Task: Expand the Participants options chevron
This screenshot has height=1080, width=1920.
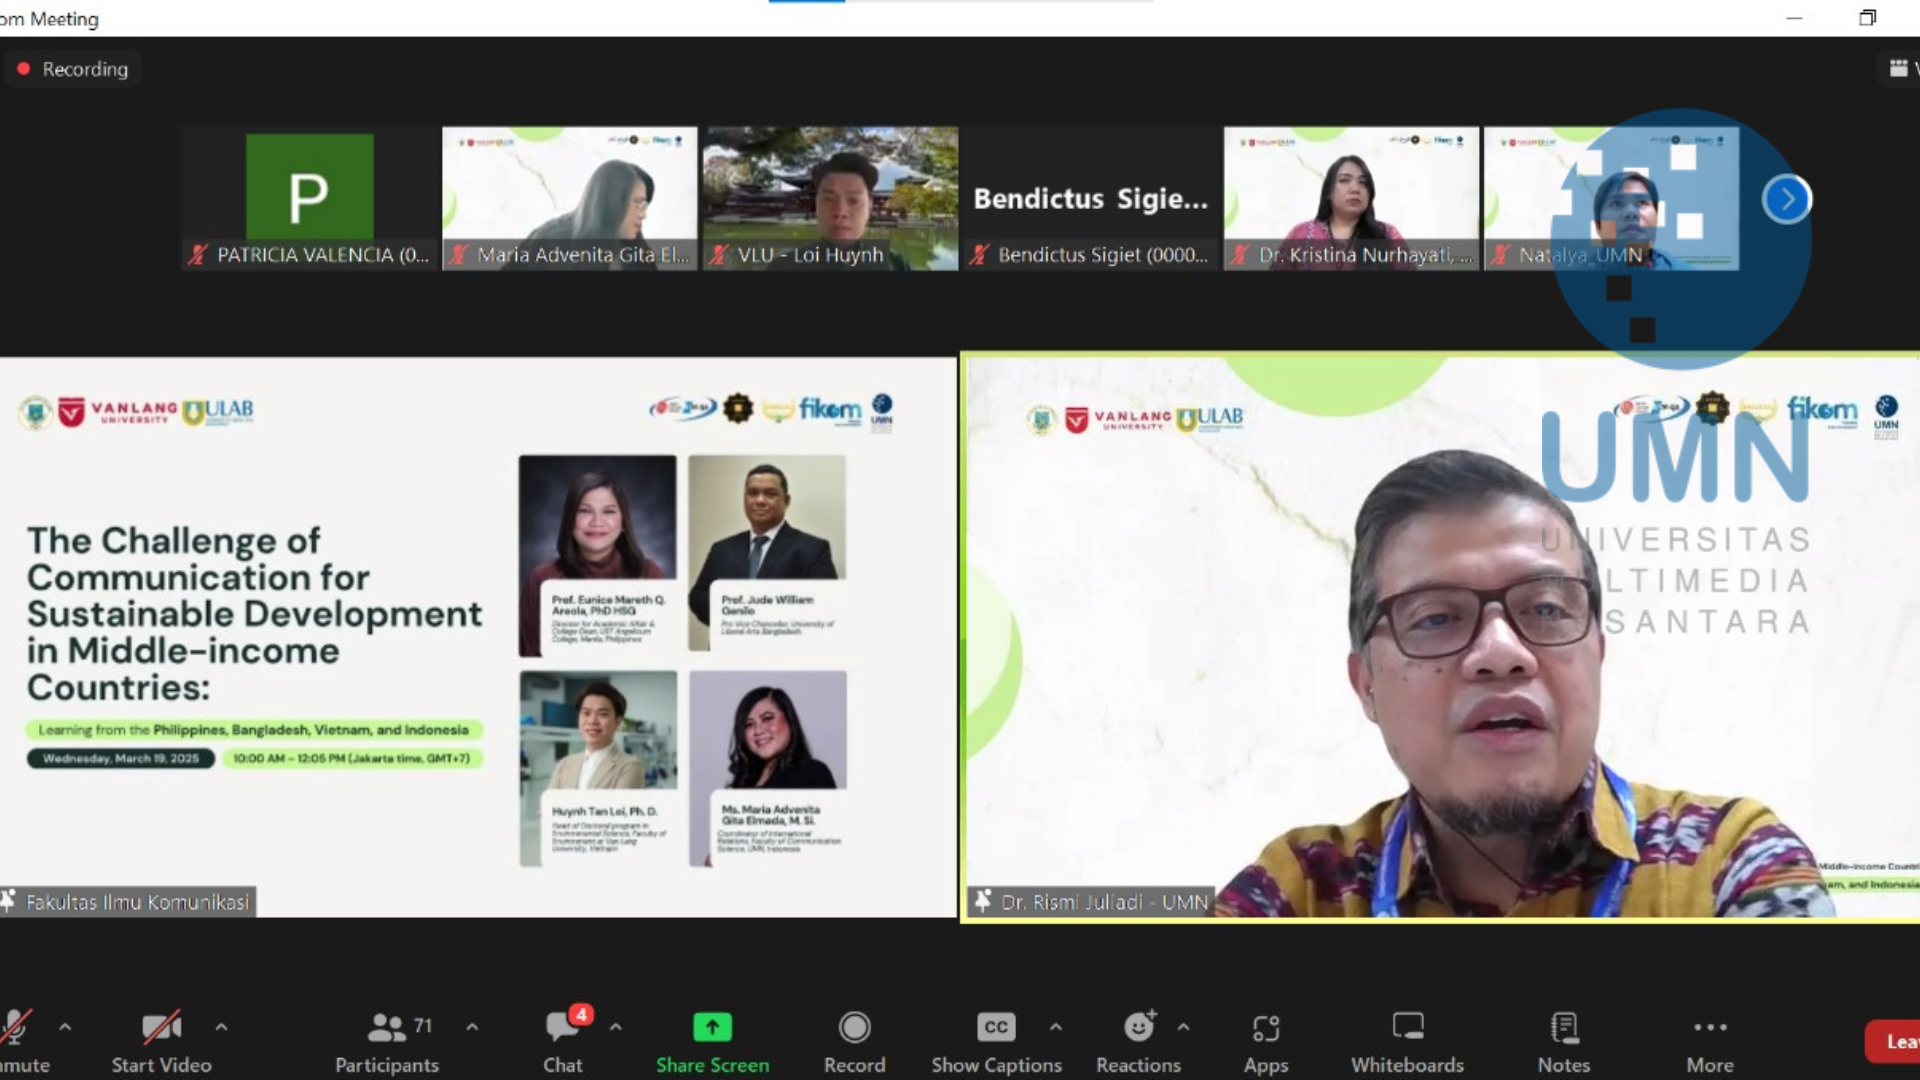Action: [x=472, y=1027]
